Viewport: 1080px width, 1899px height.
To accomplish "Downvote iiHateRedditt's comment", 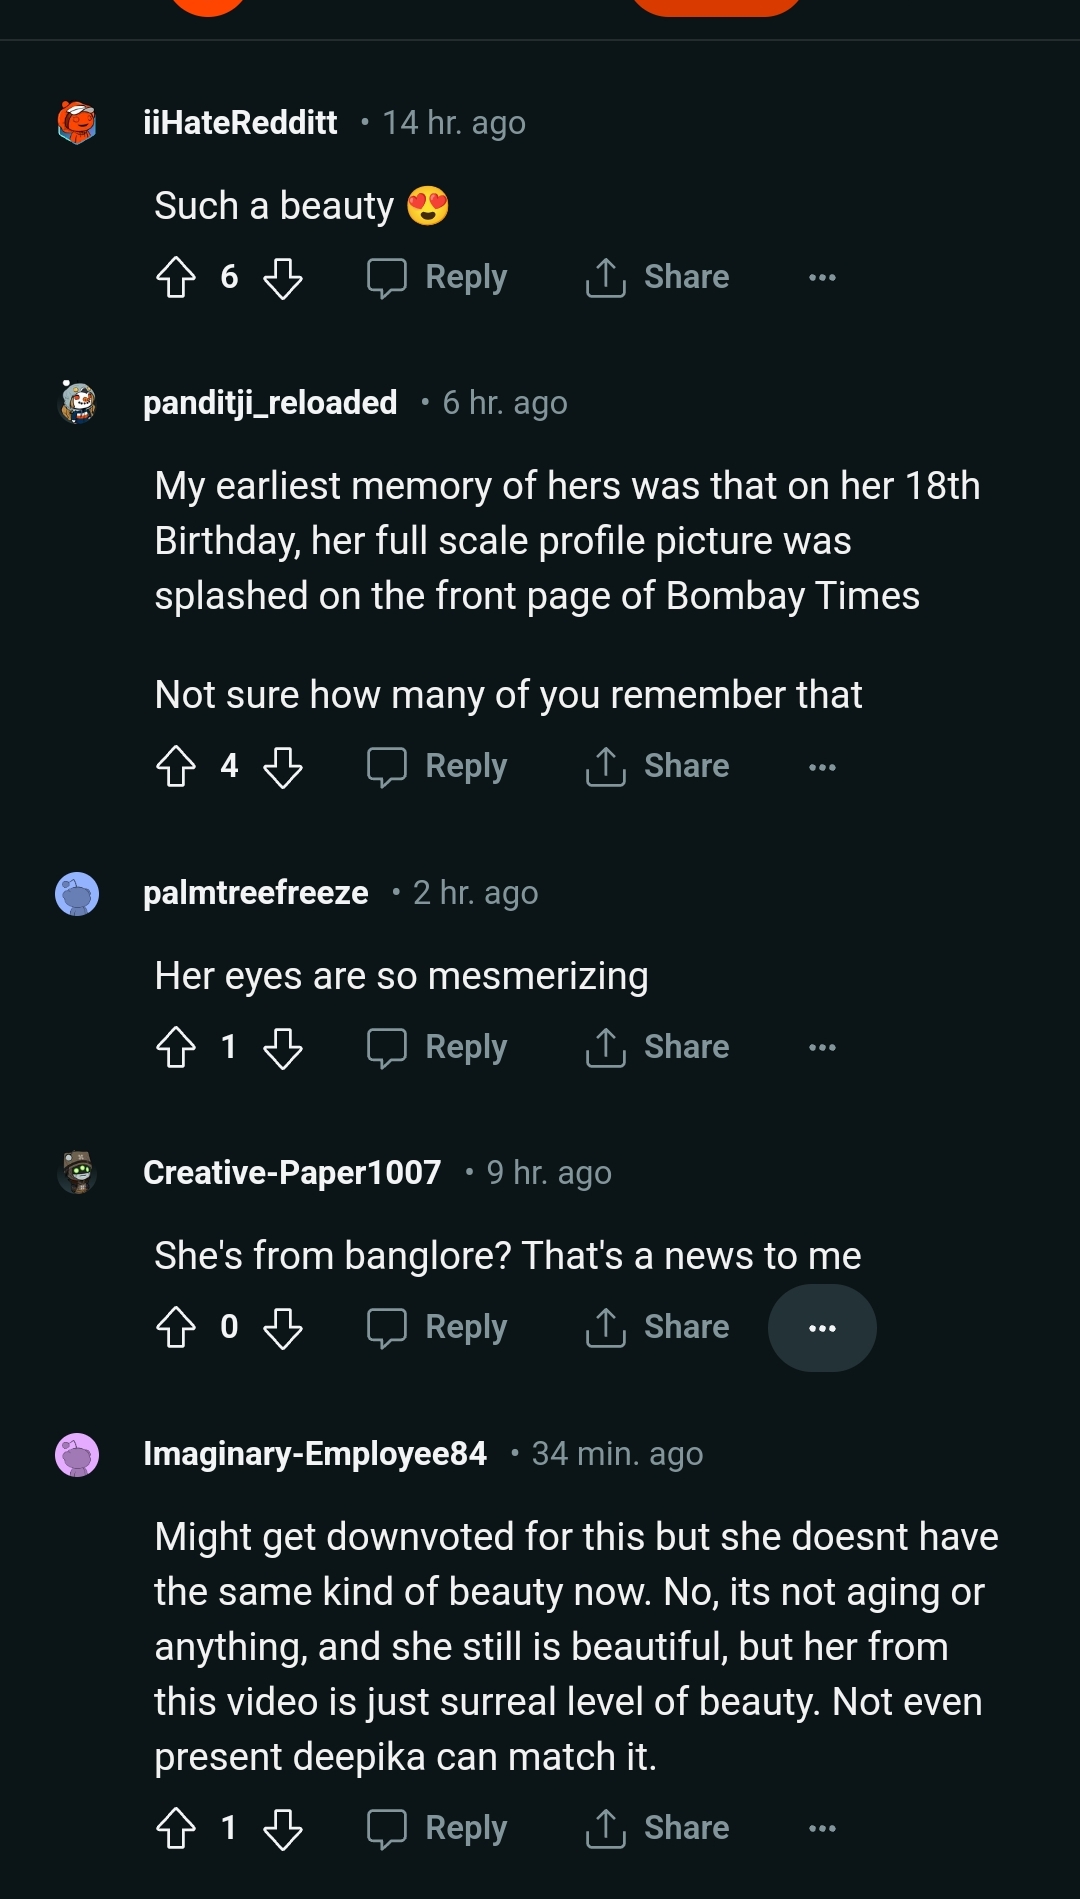I will coord(283,278).
